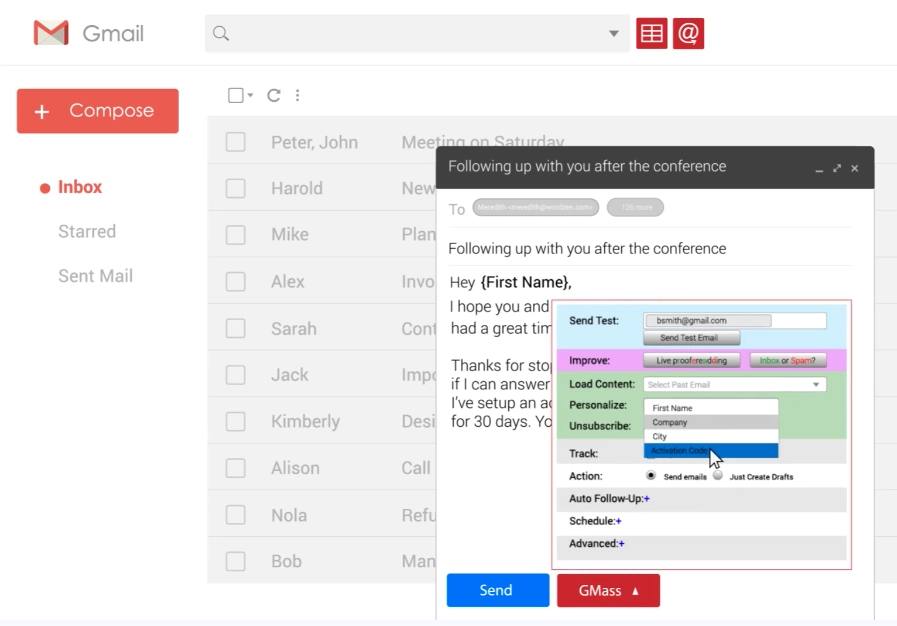Screen dimensions: 897x626
Task: Check the Nola email checkbox
Action: coord(236,515)
